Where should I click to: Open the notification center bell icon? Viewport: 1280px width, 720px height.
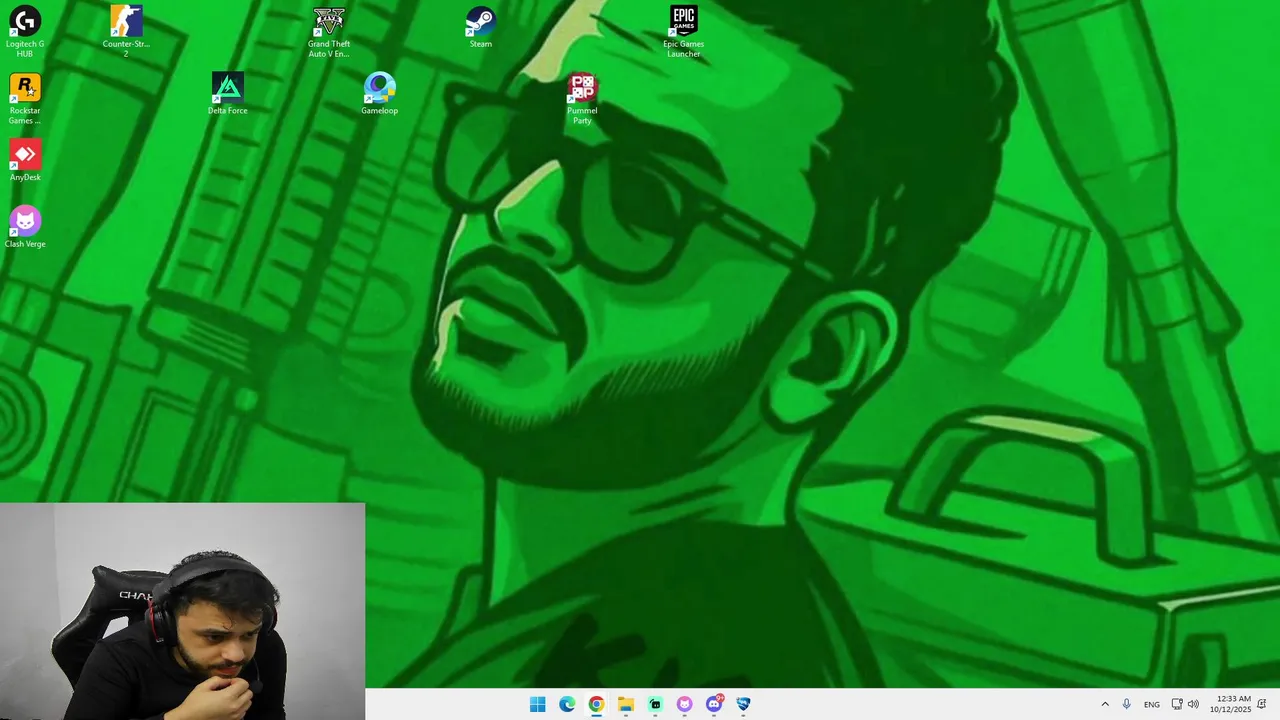1262,704
